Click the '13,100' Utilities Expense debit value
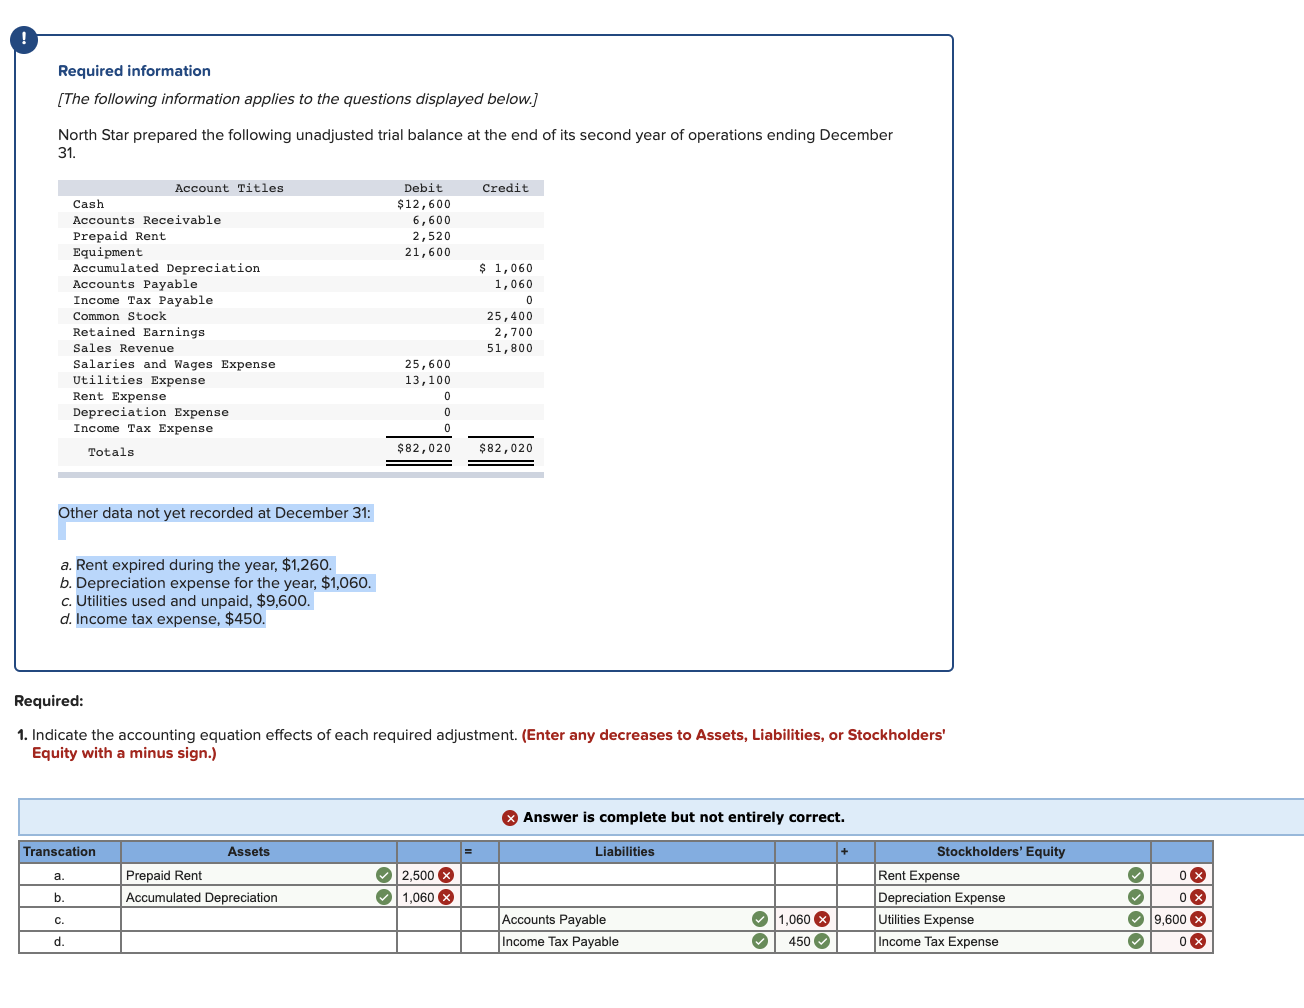 [x=428, y=380]
